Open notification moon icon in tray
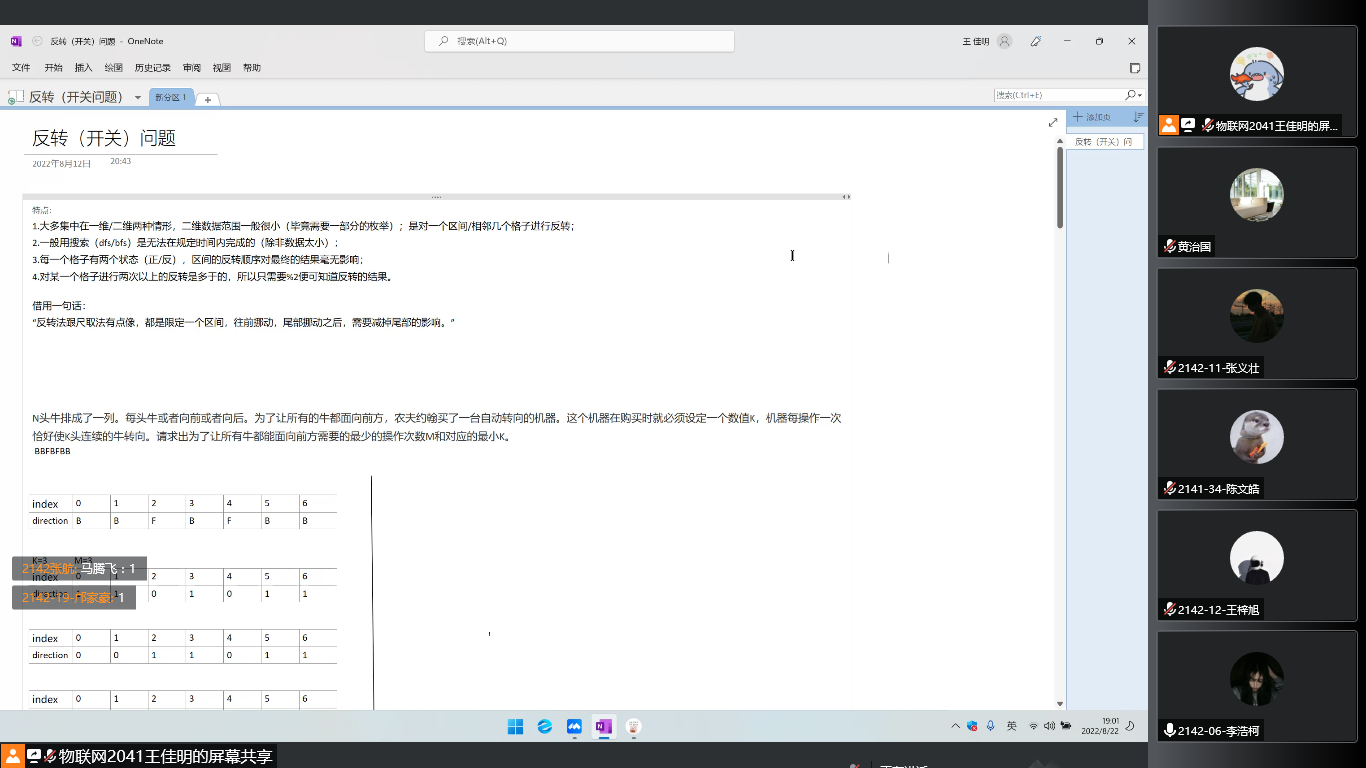Screen dimensions: 1366x768 click(x=1129, y=726)
